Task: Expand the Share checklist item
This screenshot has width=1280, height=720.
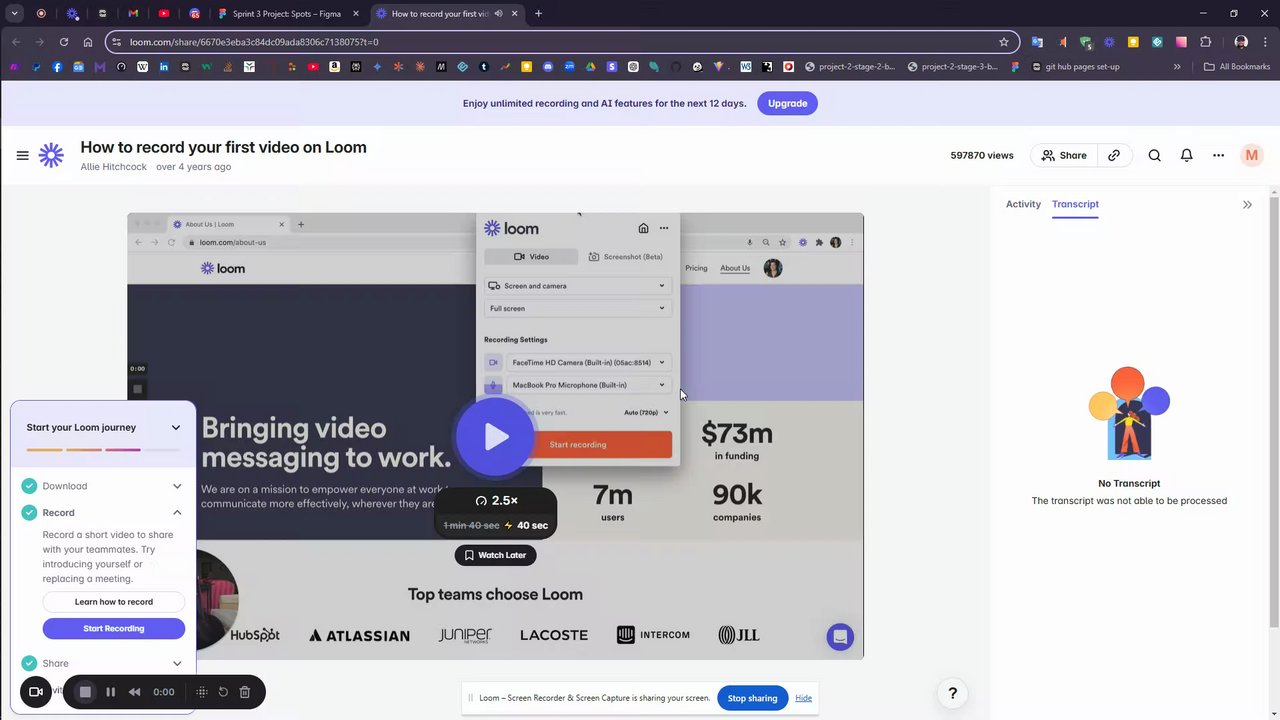Action: pos(177,663)
